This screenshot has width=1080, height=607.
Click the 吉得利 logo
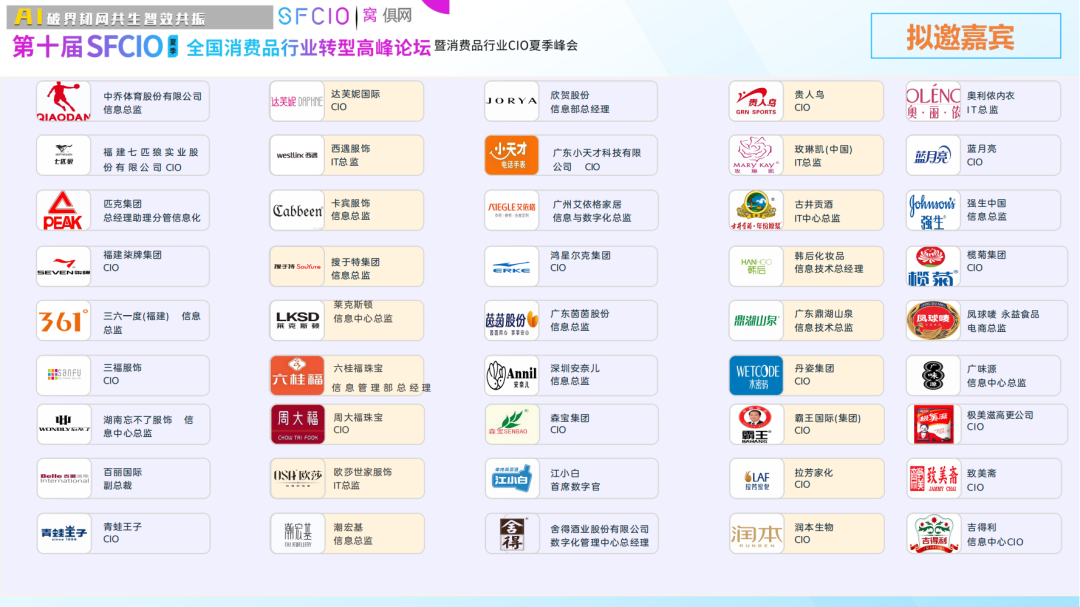933,533
